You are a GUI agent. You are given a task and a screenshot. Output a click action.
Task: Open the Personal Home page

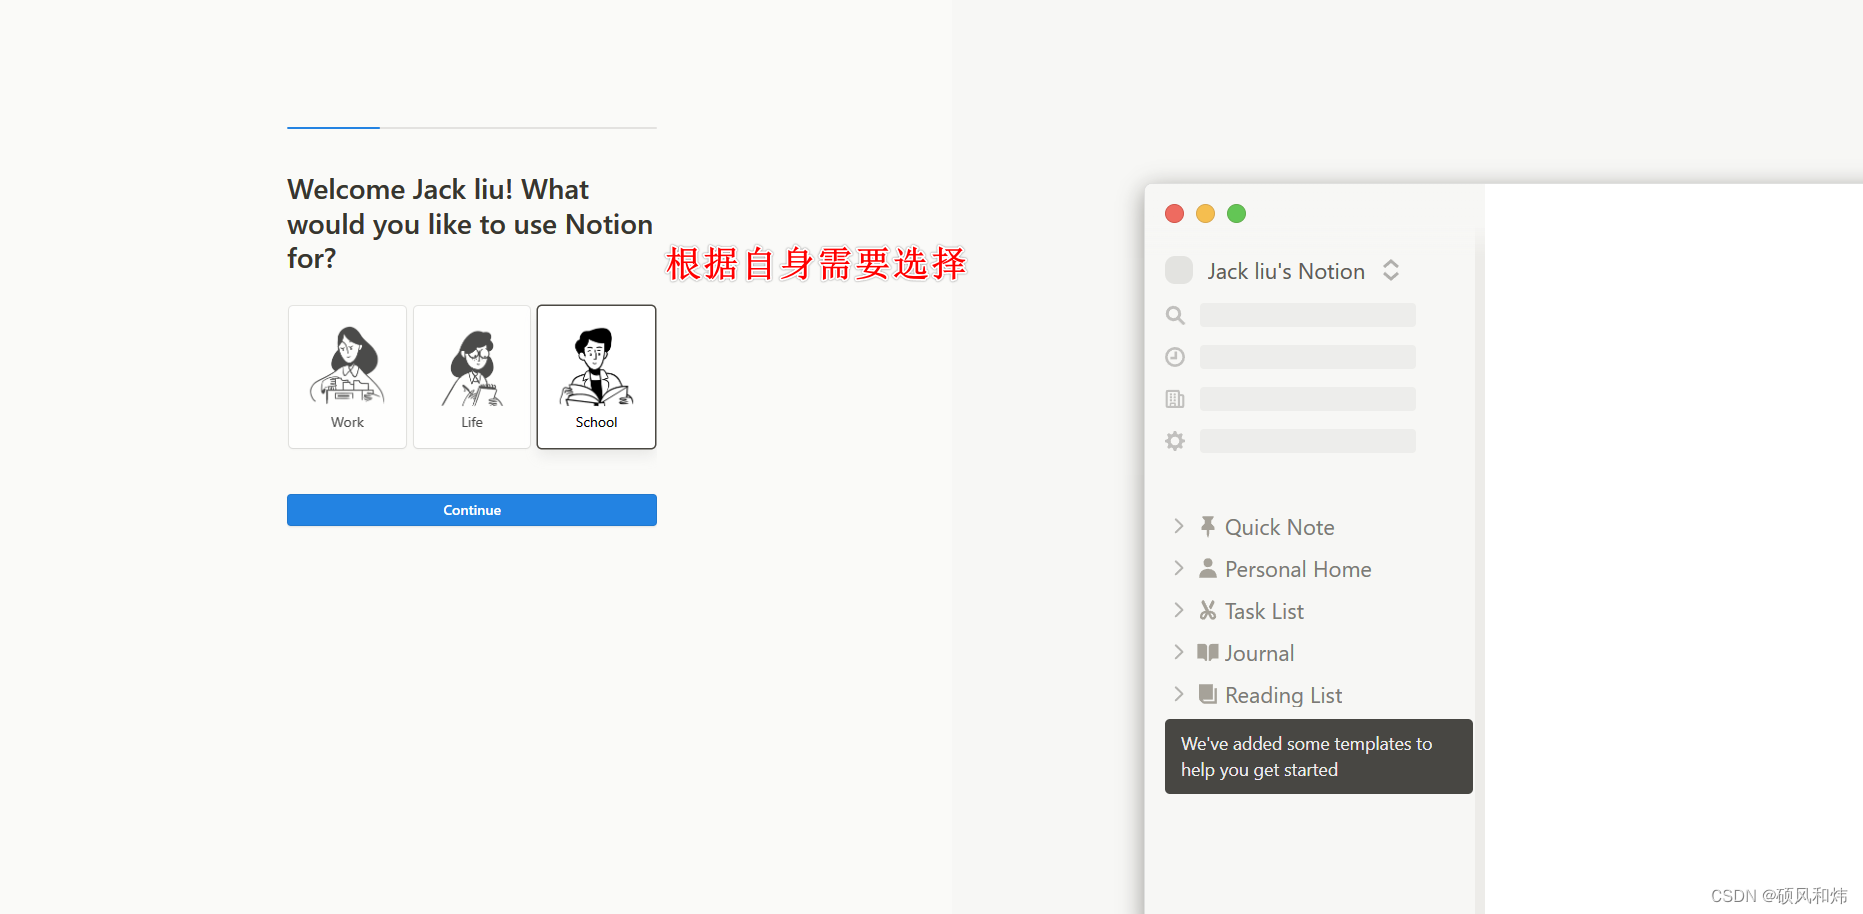tap(1298, 569)
